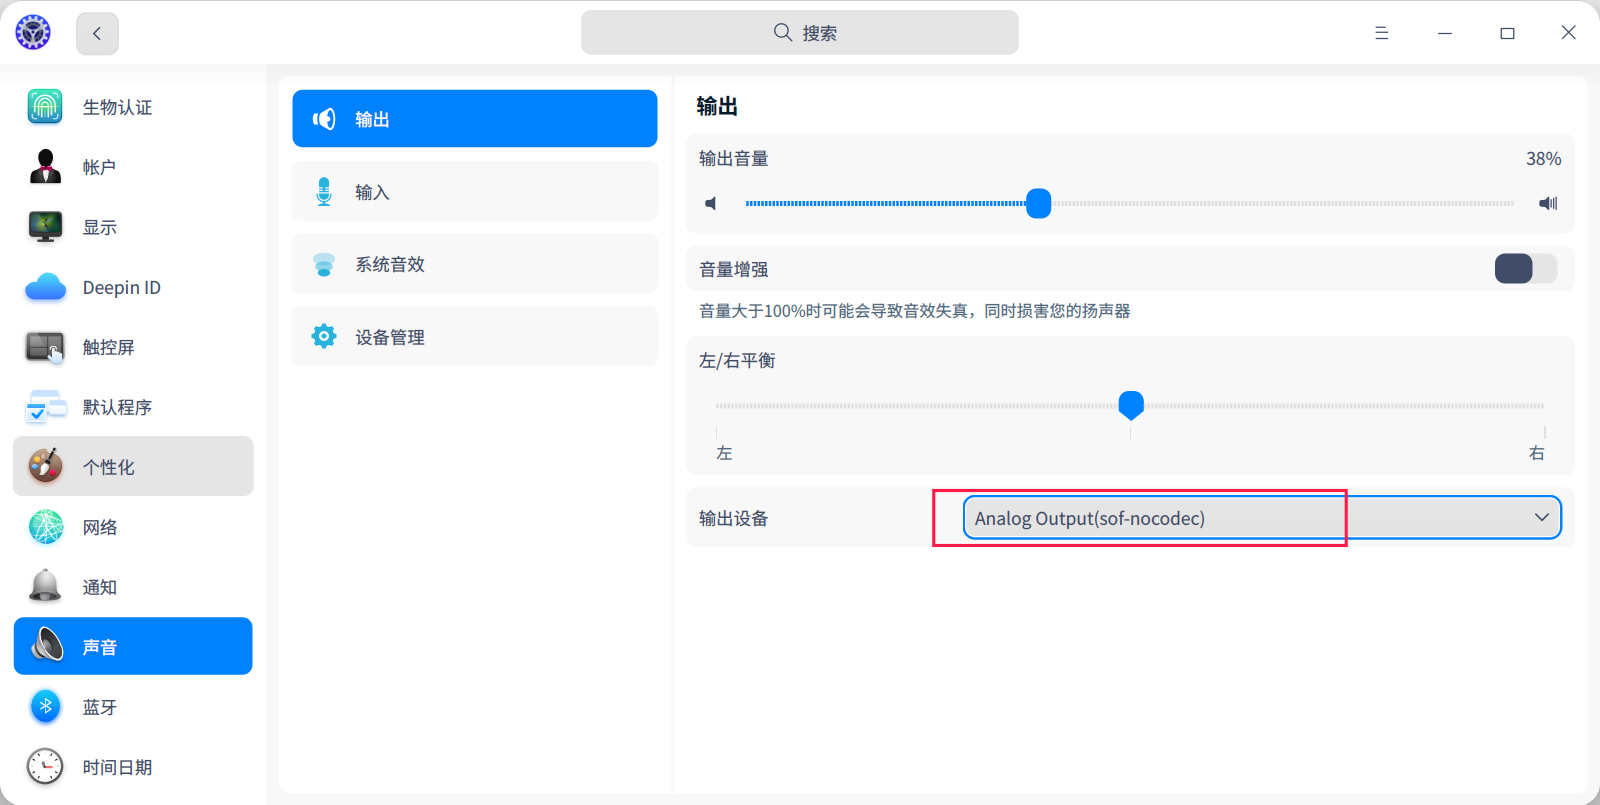The width and height of the screenshot is (1600, 805).
Task: Click the device management gear icon
Action: coord(324,336)
